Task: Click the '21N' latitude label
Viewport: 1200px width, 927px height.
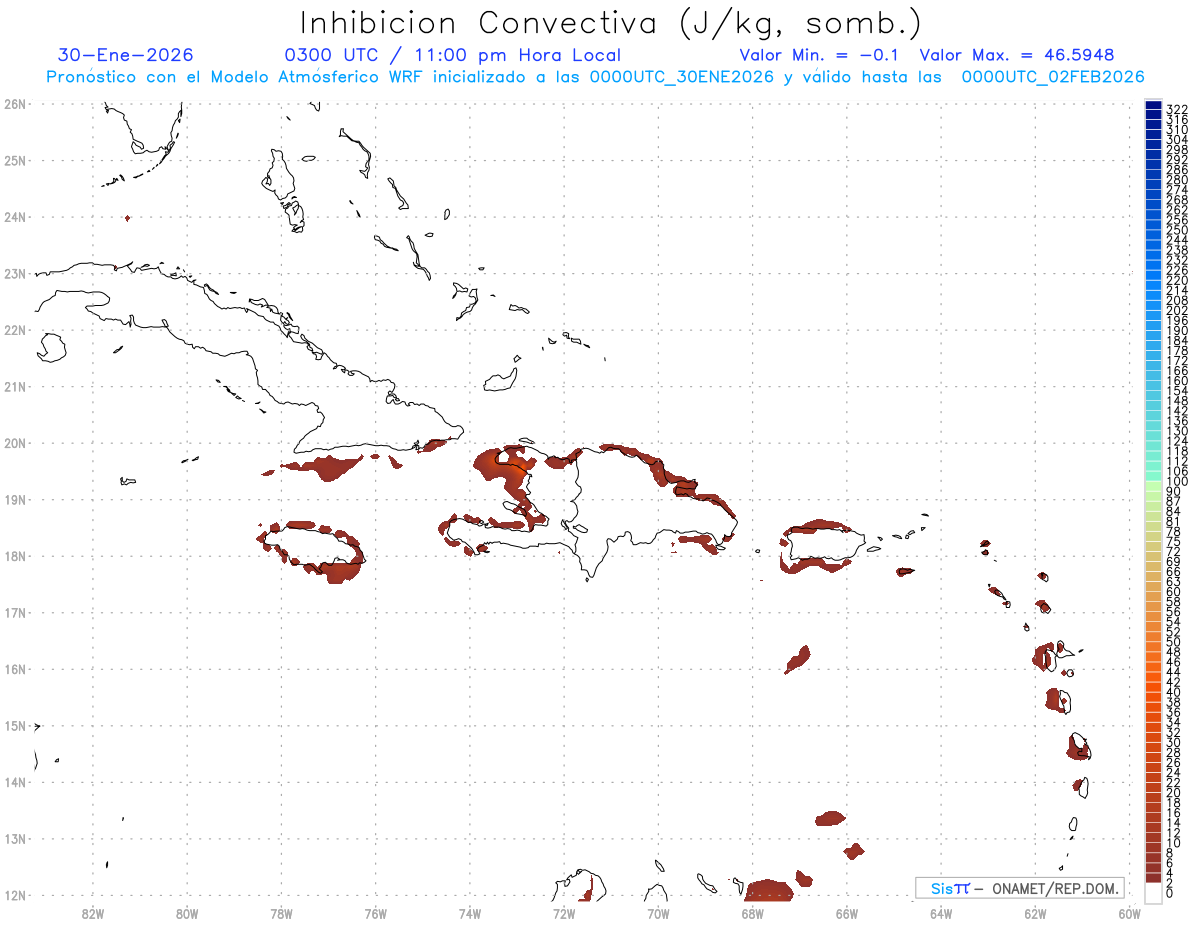Action: coord(14,386)
